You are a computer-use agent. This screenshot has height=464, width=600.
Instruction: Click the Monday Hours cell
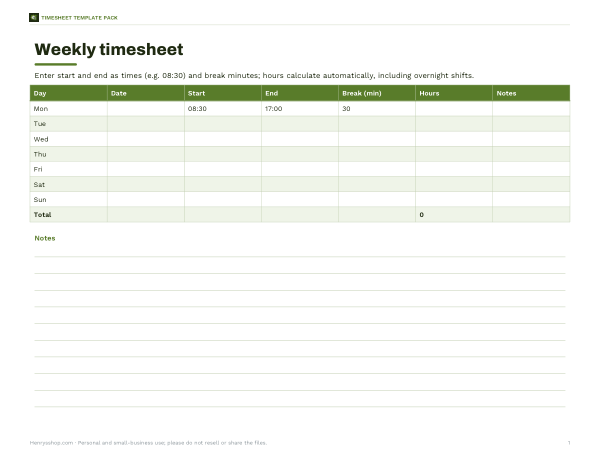click(x=454, y=109)
